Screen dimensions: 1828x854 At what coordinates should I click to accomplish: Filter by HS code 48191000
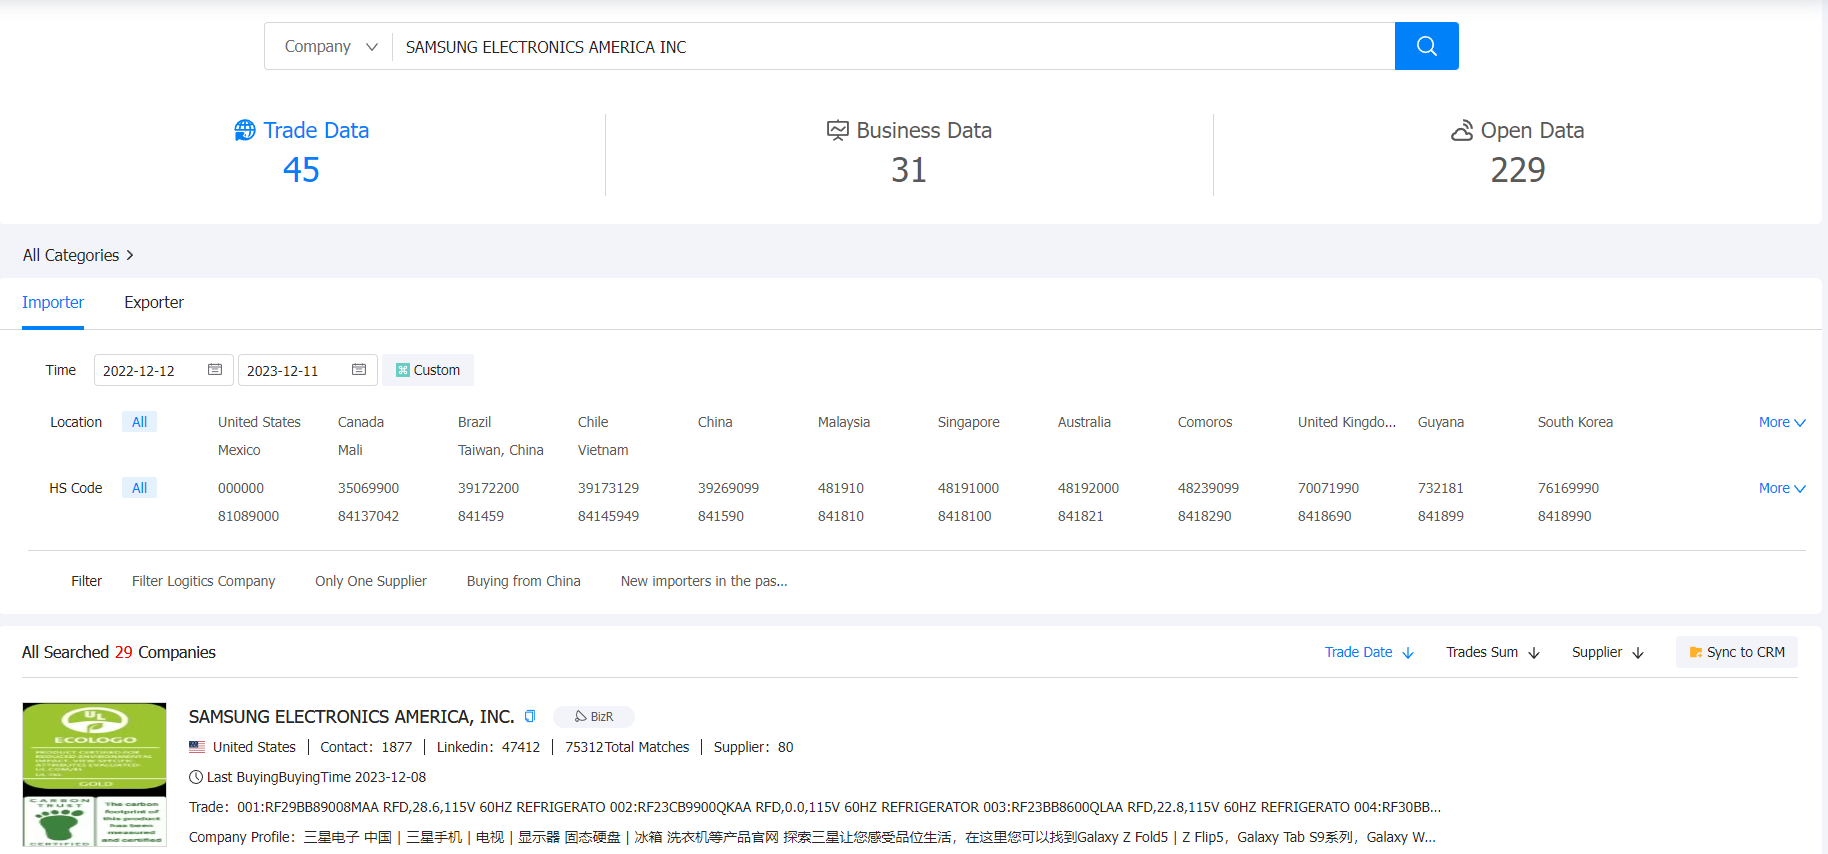[968, 488]
